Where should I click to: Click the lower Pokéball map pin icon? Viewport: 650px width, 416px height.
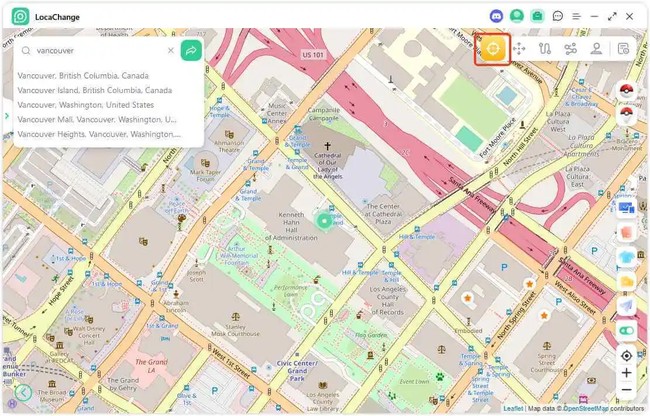[626, 114]
